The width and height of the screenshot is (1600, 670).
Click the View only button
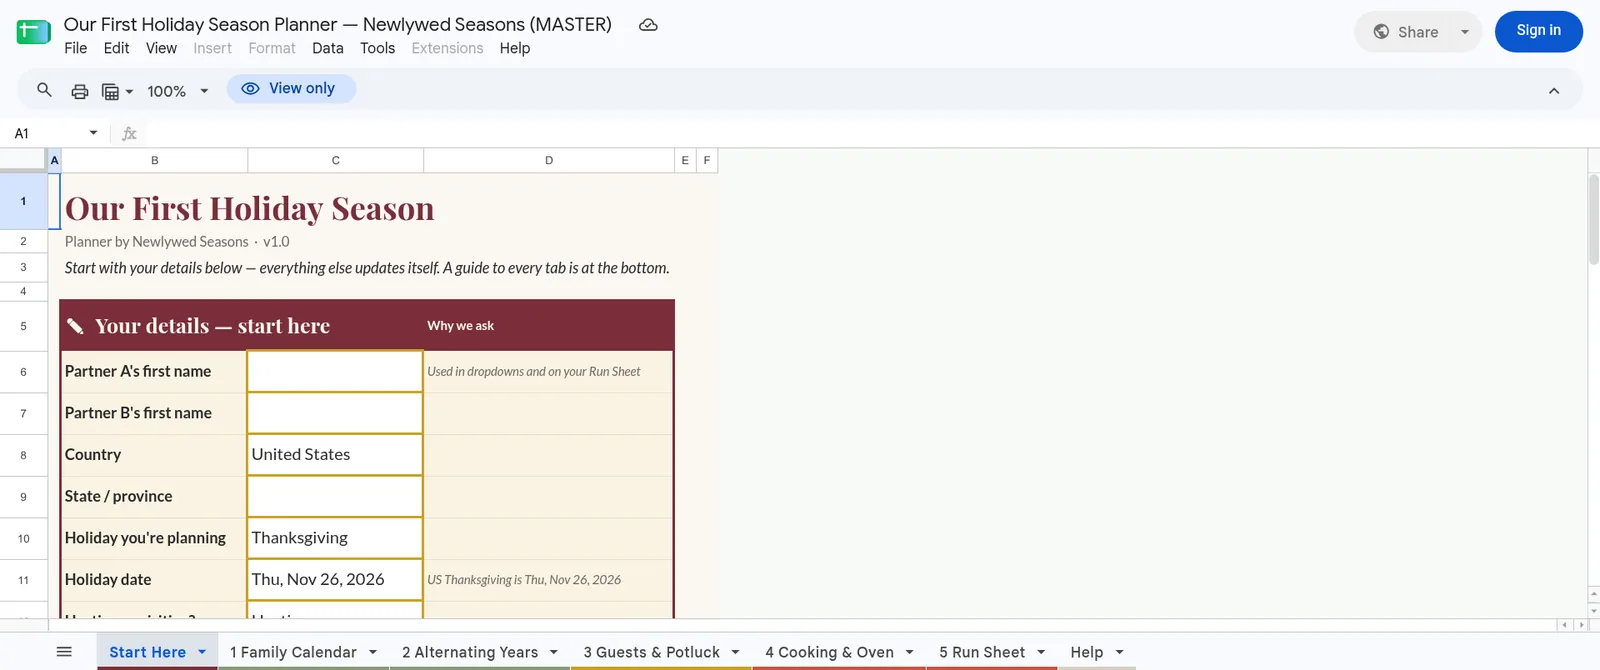291,89
